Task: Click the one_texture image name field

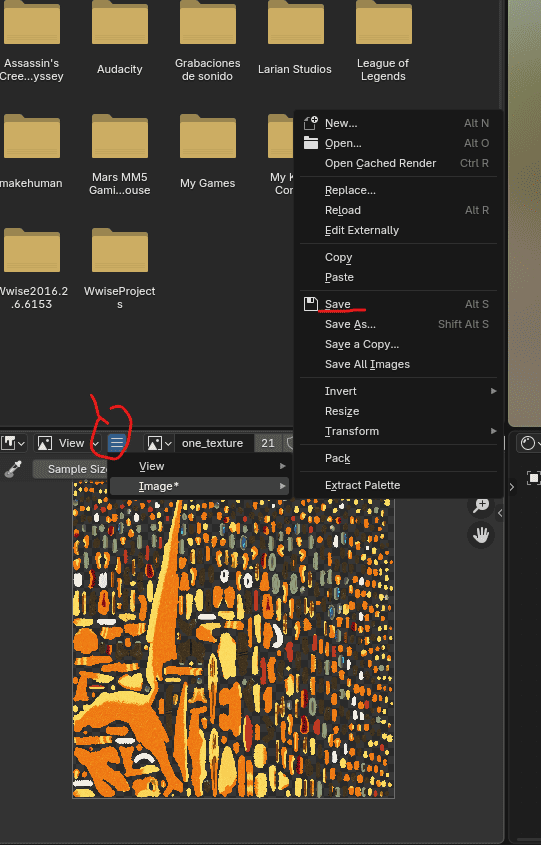Action: click(x=213, y=443)
